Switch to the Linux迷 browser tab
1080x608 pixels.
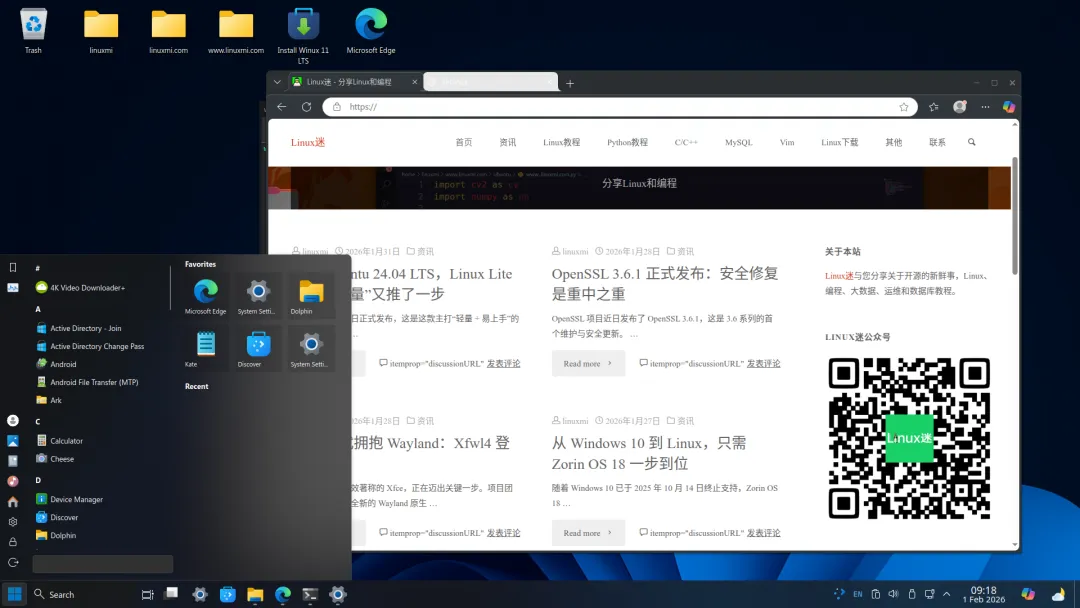click(x=354, y=82)
